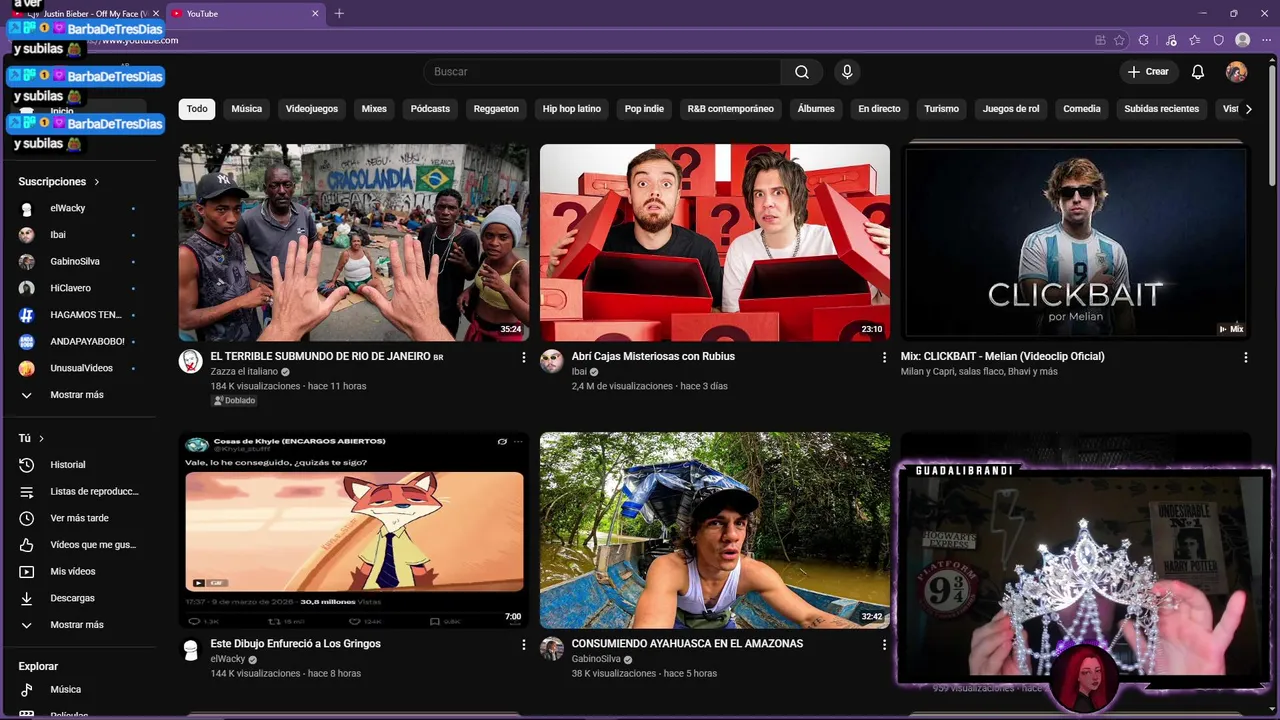
Task: Open Zazza el italiano channel avatar
Action: (x=190, y=361)
